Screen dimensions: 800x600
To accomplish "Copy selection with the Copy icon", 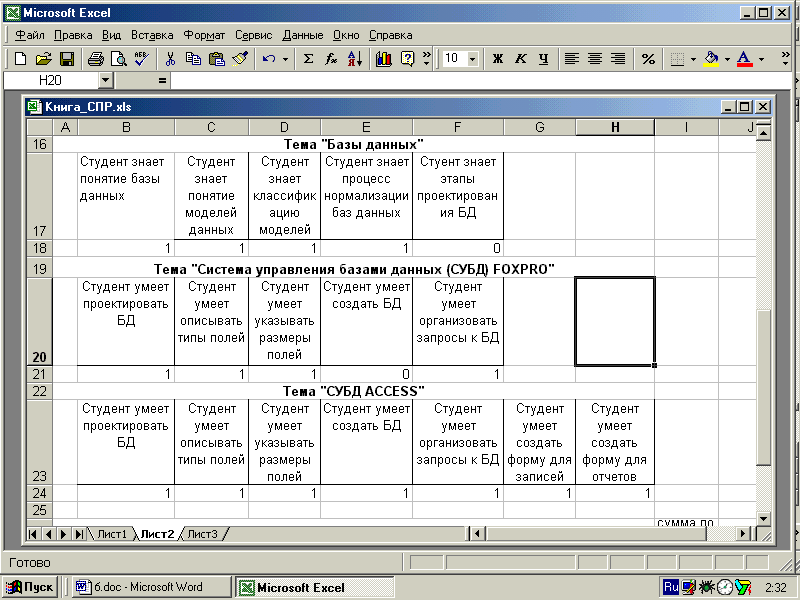I will [193, 59].
